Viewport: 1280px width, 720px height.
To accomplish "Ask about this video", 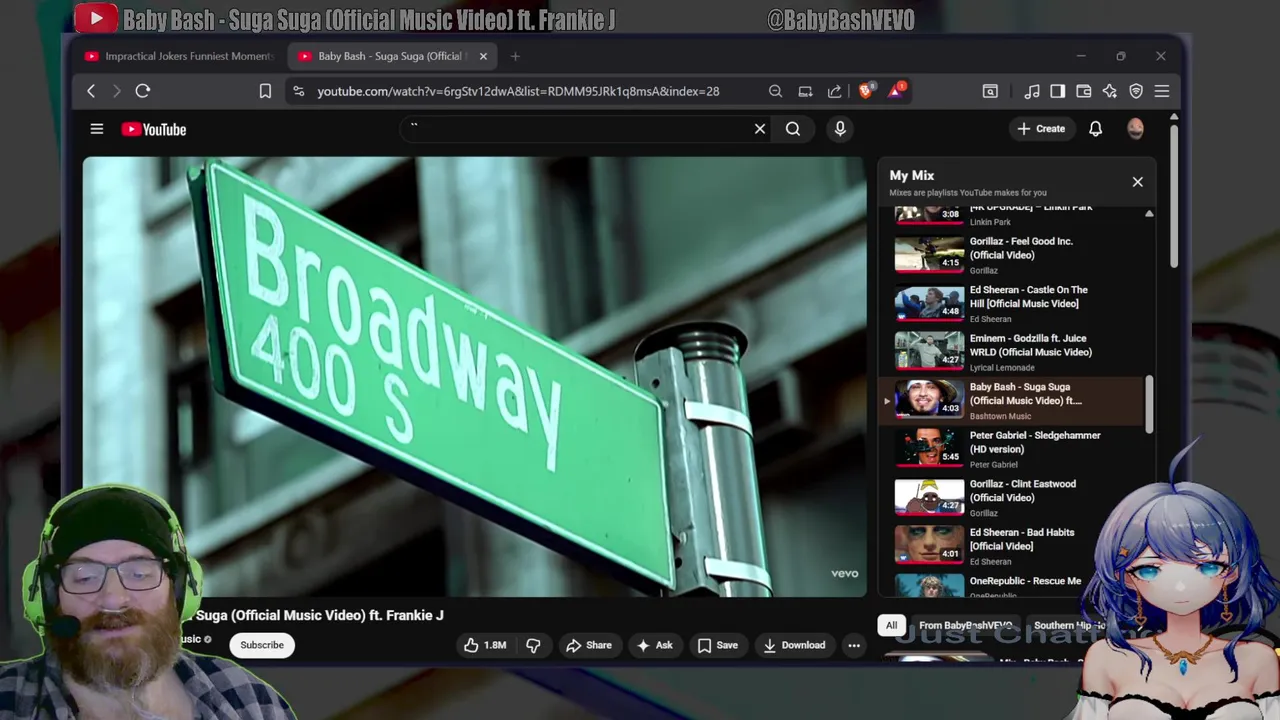I will [655, 645].
